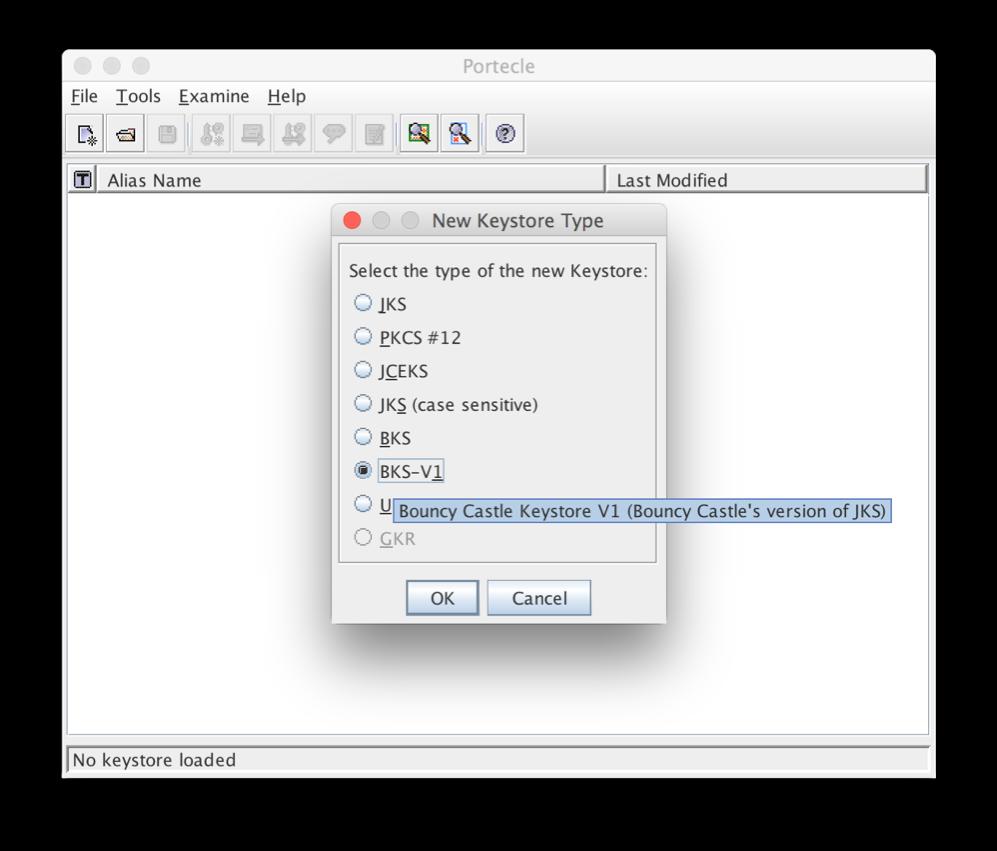Image resolution: width=997 pixels, height=851 pixels.
Task: Open the Help menu
Action: point(287,96)
